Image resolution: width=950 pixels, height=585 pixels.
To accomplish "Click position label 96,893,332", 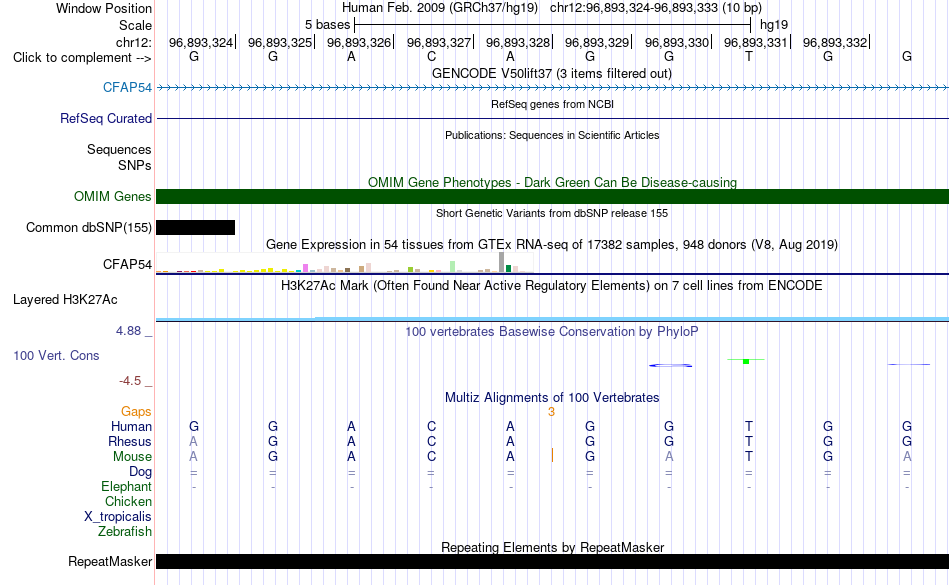I will pos(835,42).
